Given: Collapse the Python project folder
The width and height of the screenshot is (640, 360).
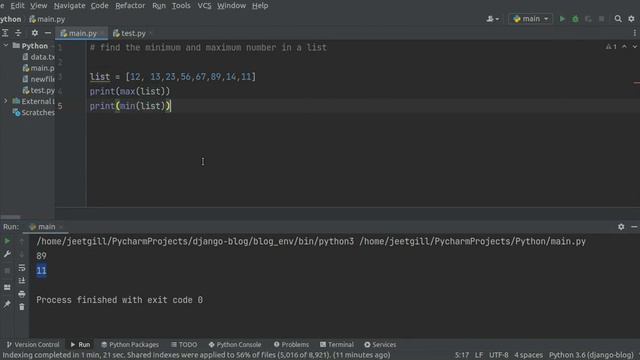Looking at the screenshot, I should (5, 46).
